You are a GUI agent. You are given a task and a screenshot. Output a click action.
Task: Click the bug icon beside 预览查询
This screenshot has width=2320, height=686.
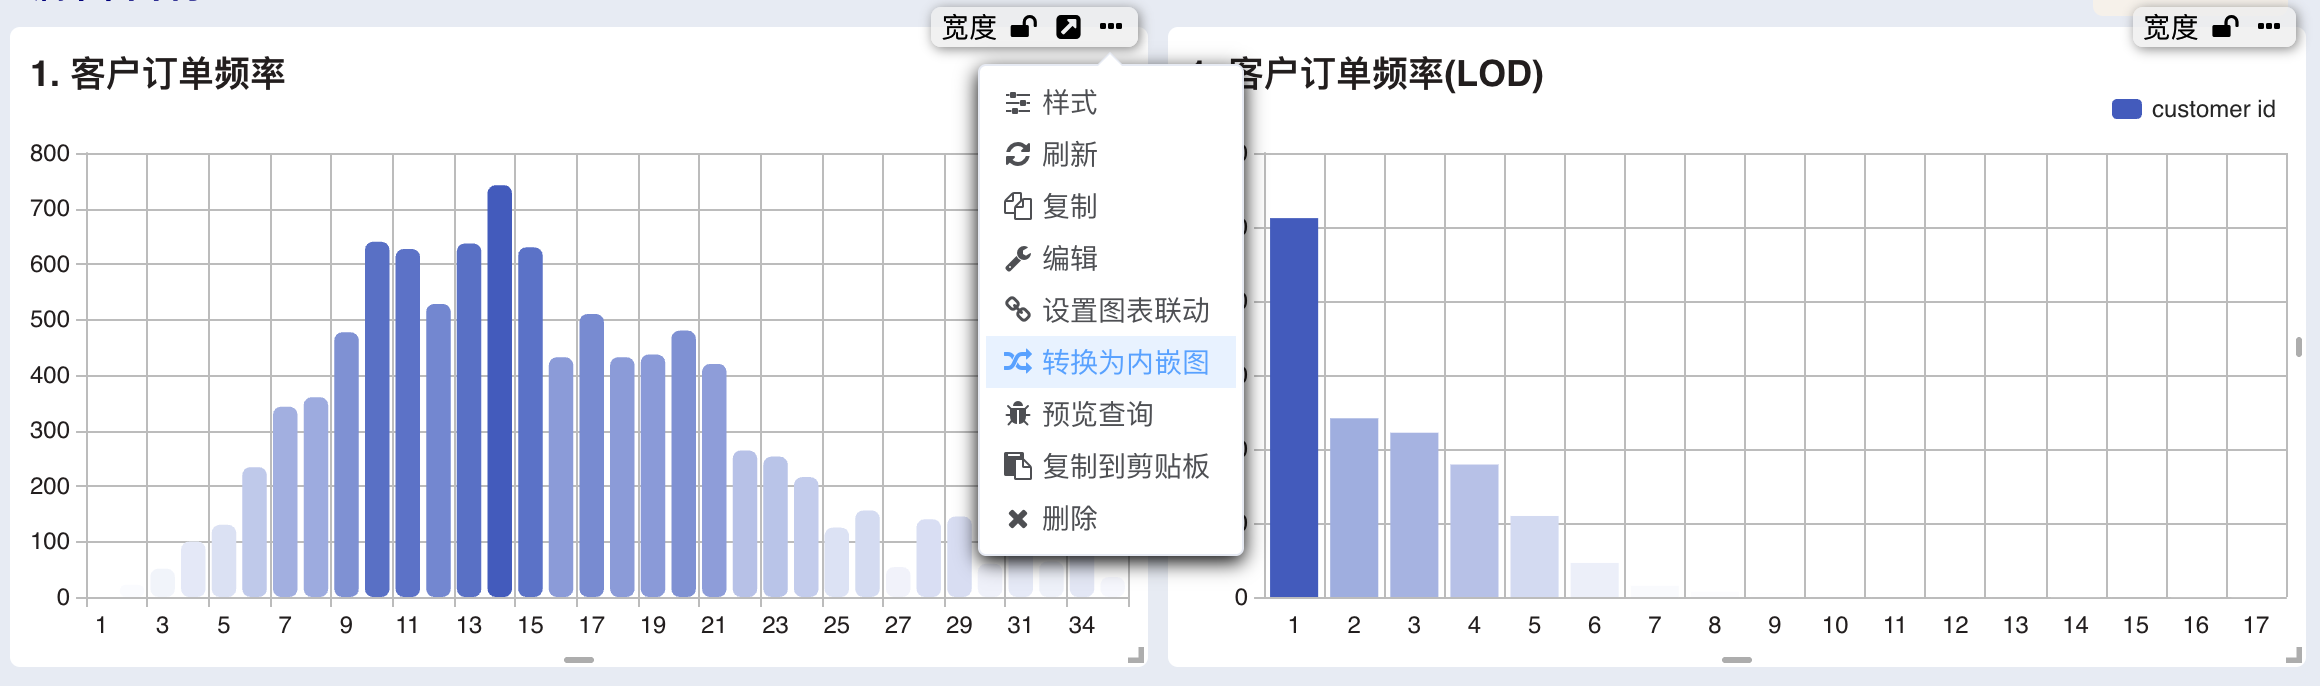[1018, 414]
